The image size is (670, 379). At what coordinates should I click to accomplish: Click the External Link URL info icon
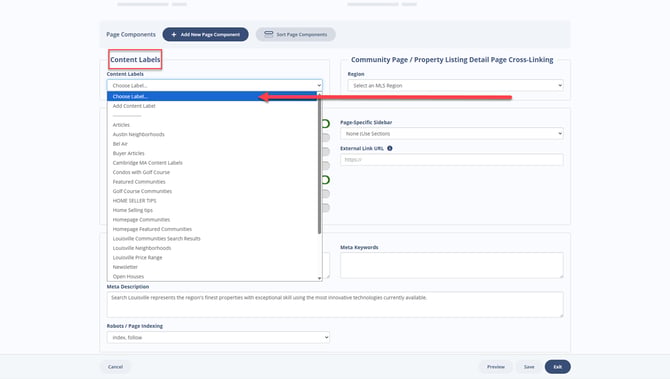coord(390,148)
